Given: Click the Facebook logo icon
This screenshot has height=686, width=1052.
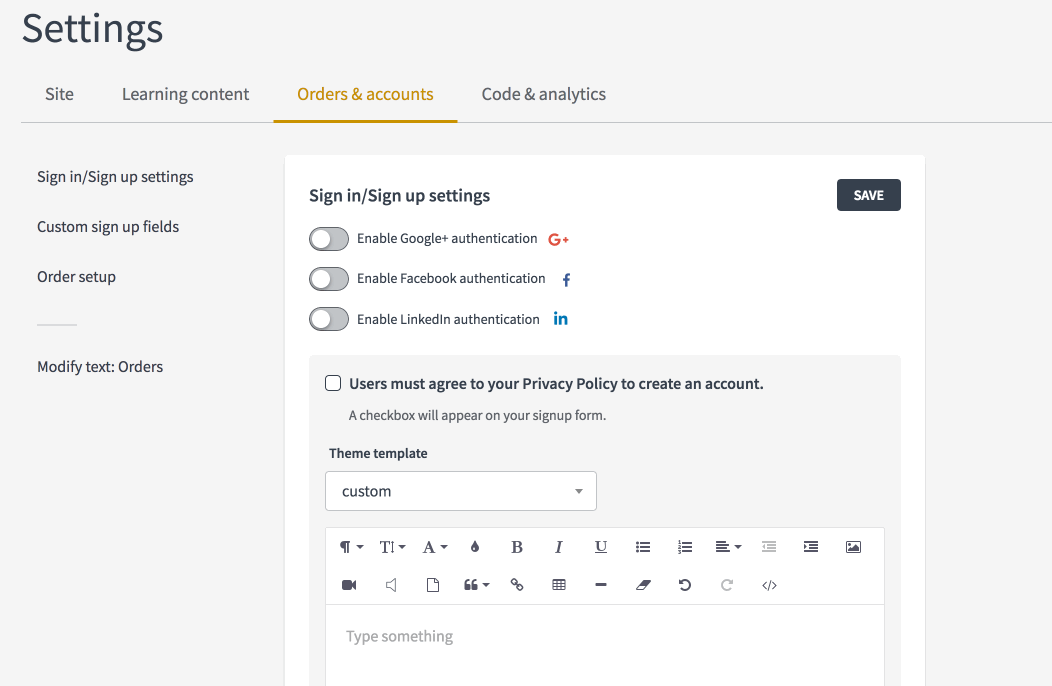Looking at the screenshot, I should [x=566, y=280].
